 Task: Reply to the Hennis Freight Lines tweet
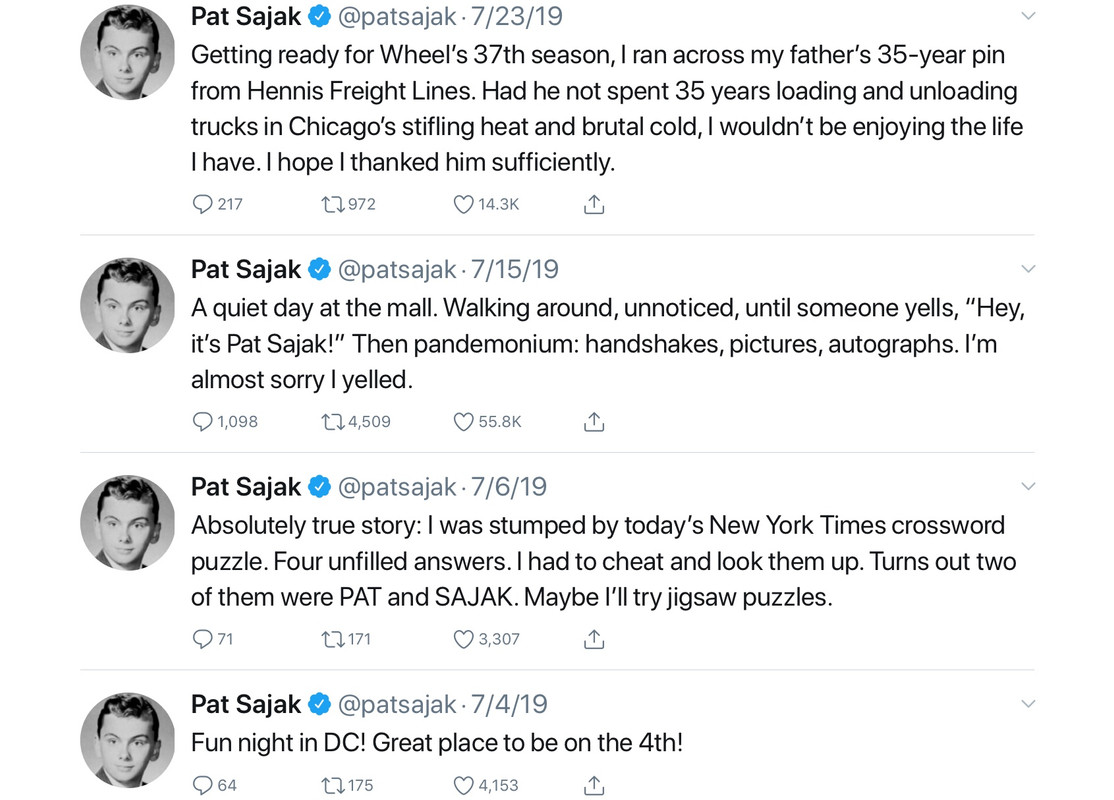pos(203,204)
